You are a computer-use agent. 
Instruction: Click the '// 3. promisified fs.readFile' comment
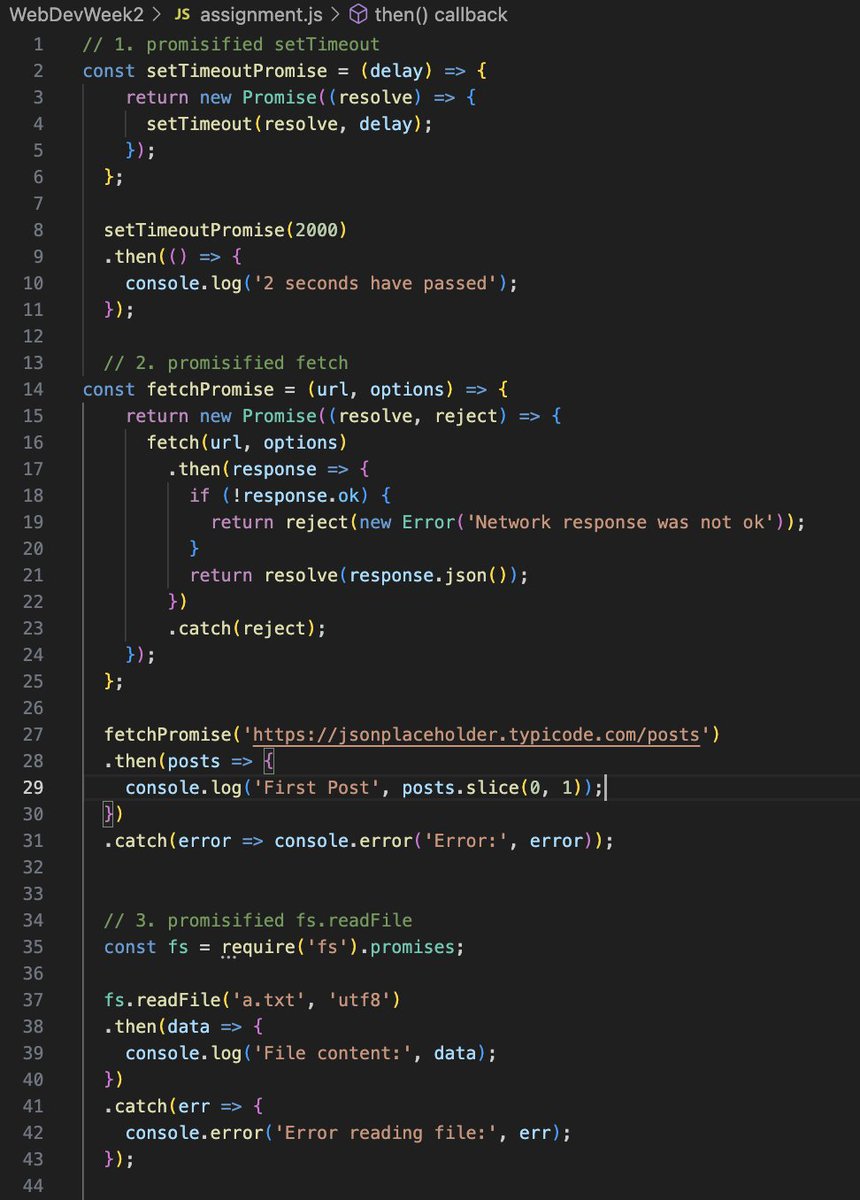click(258, 920)
